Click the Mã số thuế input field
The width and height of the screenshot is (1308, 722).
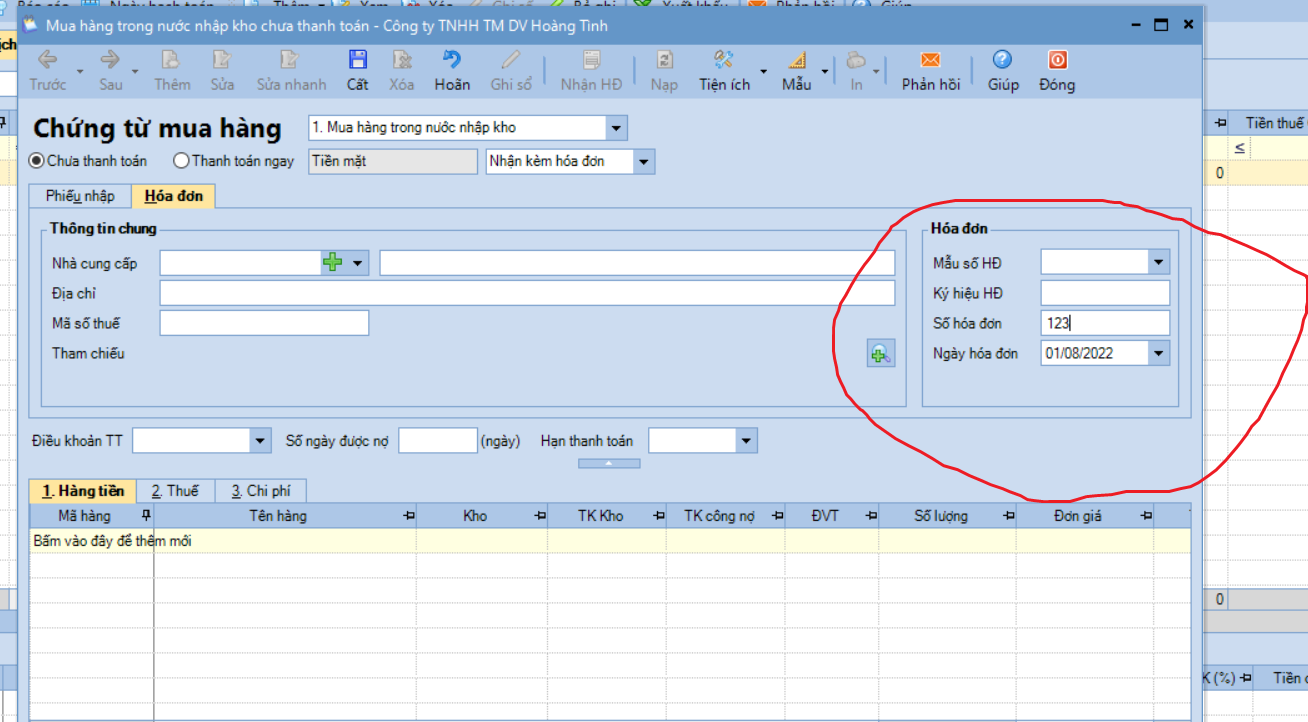264,323
